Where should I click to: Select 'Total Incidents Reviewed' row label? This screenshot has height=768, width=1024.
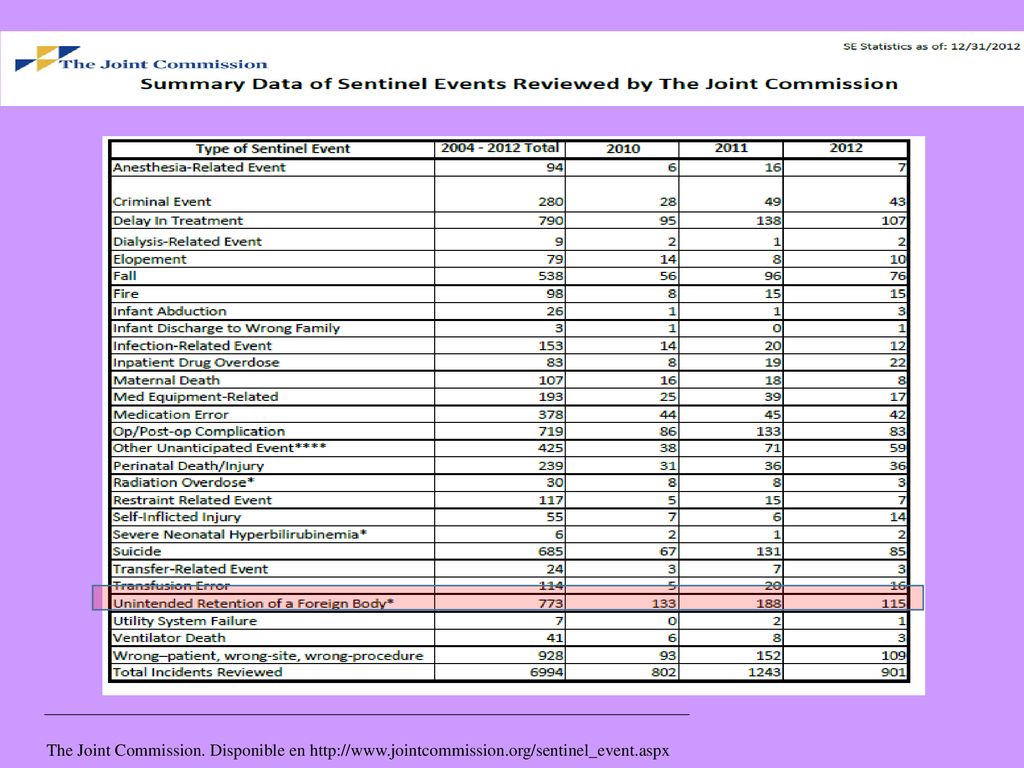click(x=197, y=672)
